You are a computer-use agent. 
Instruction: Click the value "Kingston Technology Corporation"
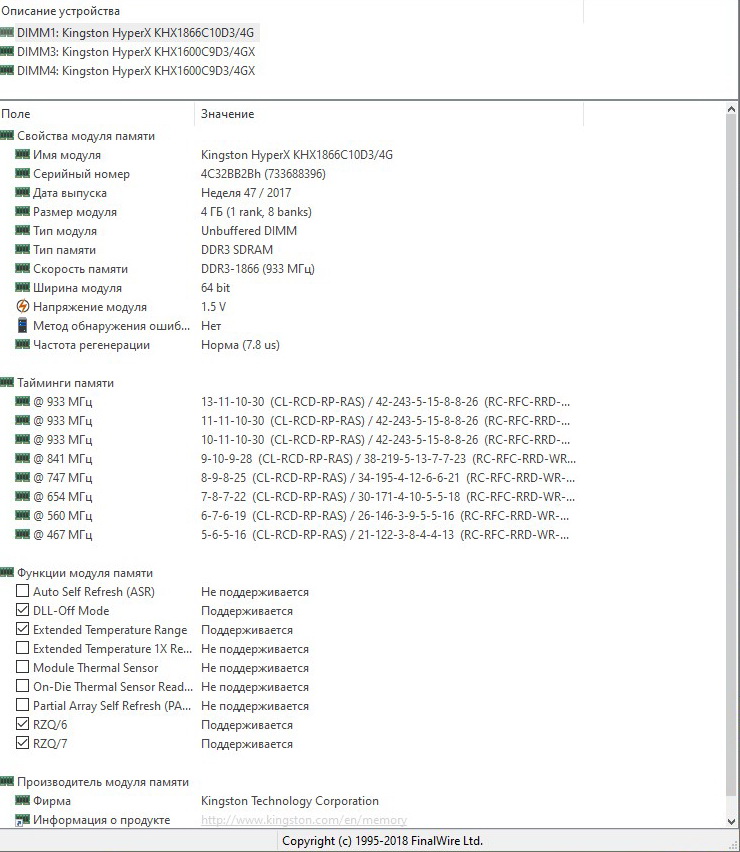[290, 801]
